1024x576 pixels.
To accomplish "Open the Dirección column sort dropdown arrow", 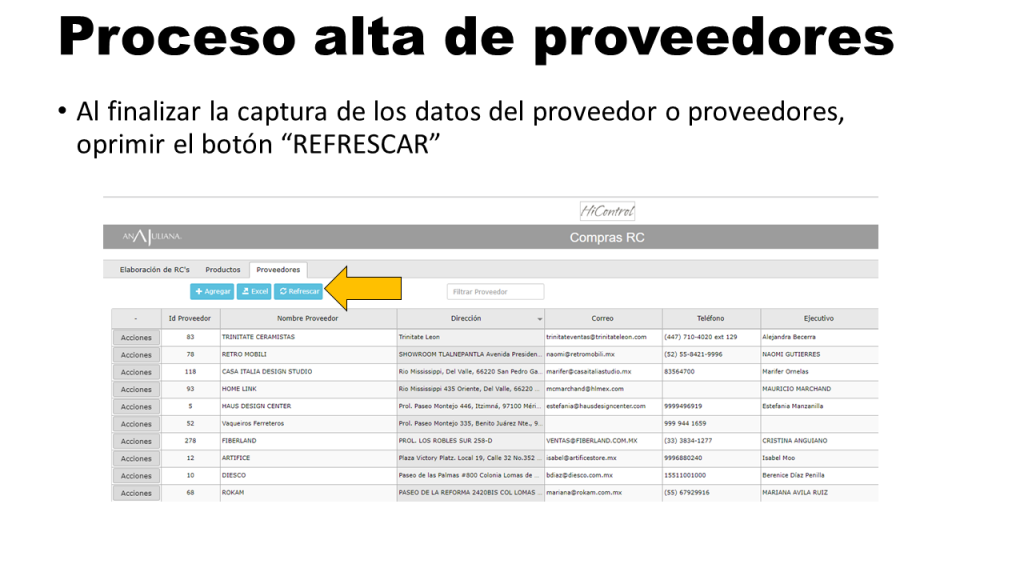I will pyautogui.click(x=540, y=319).
